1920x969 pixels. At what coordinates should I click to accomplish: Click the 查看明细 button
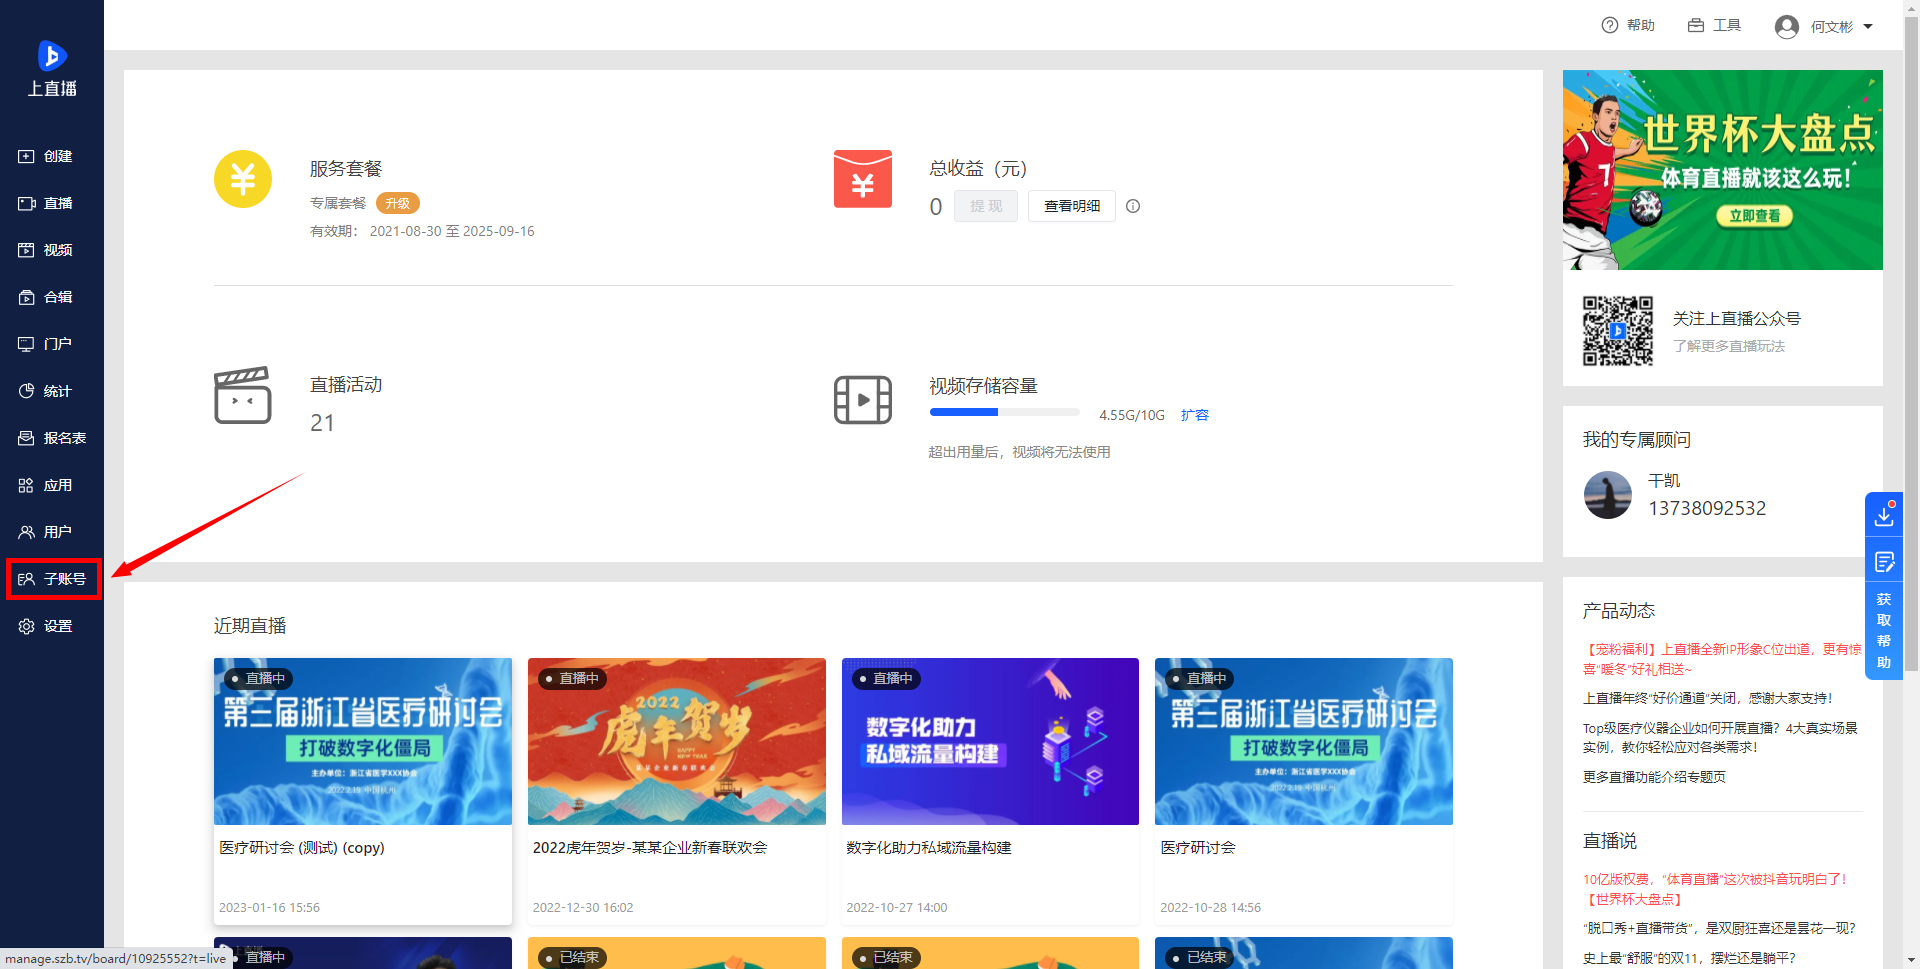click(x=1072, y=206)
